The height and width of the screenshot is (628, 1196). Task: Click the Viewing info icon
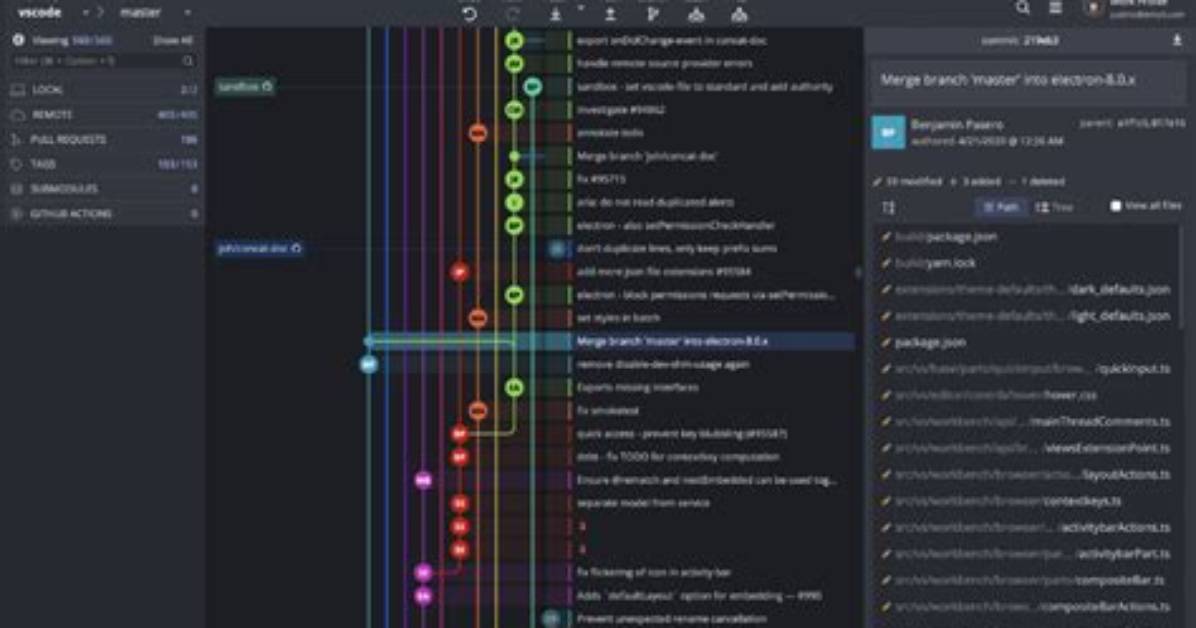18,40
